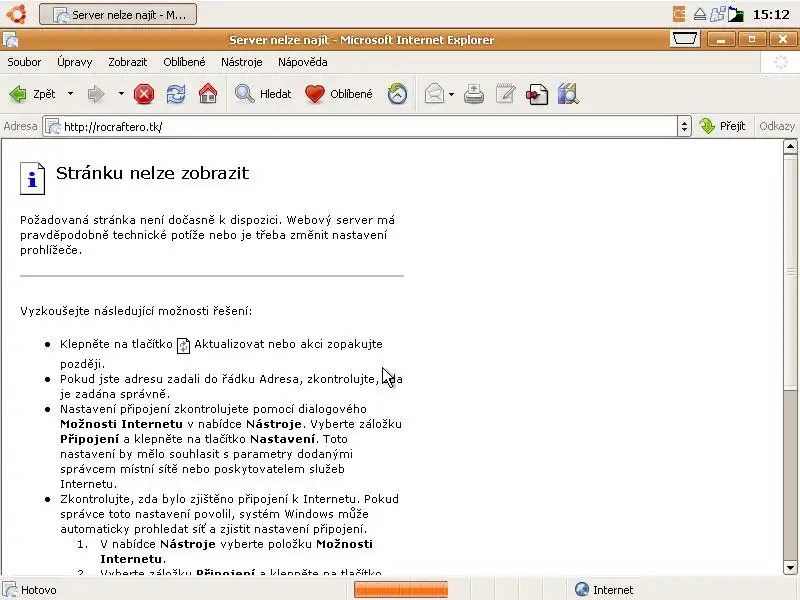Click the status bar page icon

[10, 589]
